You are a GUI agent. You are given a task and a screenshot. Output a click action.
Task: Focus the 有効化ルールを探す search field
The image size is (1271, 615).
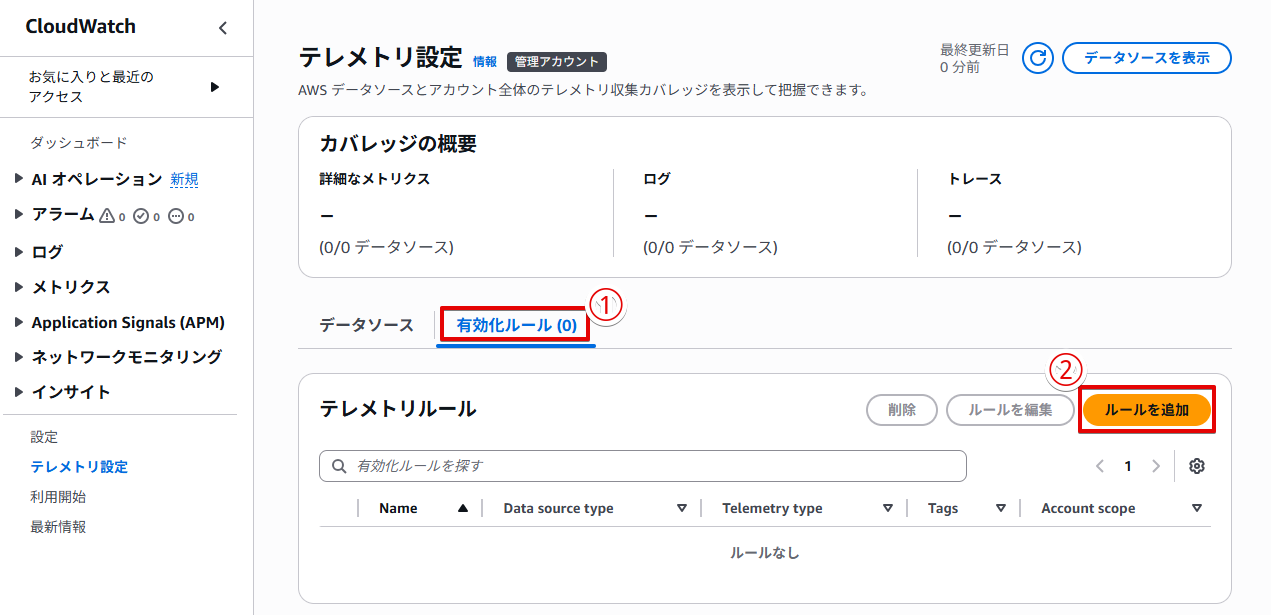pyautogui.click(x=643, y=466)
